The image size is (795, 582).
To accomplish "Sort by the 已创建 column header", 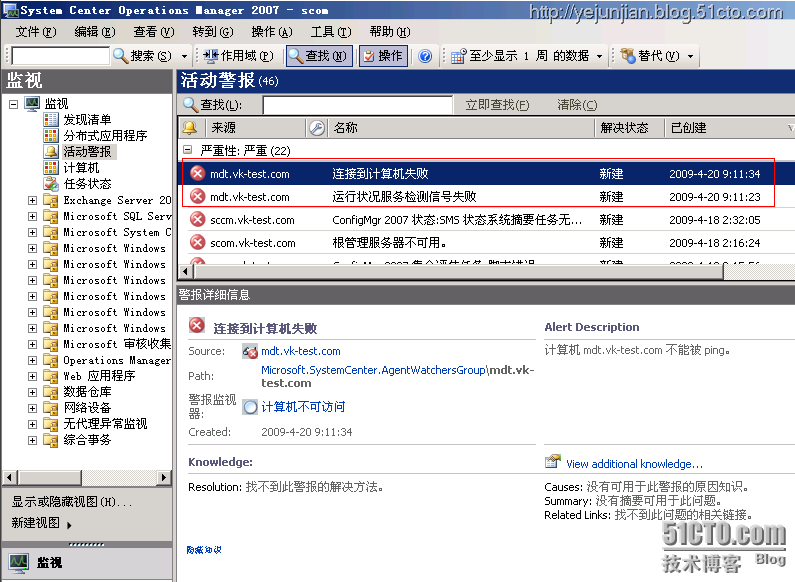I will (x=729, y=128).
